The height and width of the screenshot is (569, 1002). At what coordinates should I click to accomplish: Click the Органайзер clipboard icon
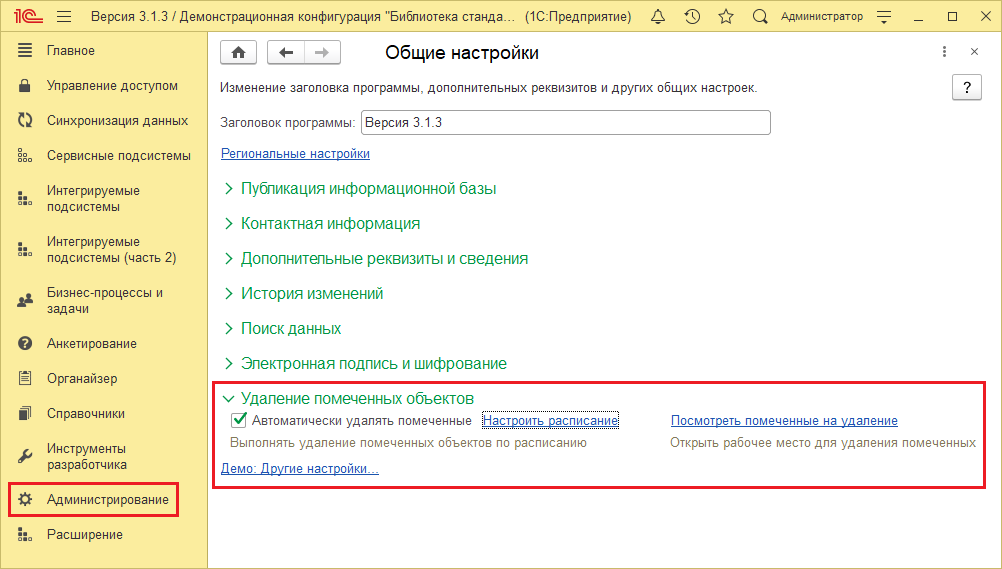25,378
